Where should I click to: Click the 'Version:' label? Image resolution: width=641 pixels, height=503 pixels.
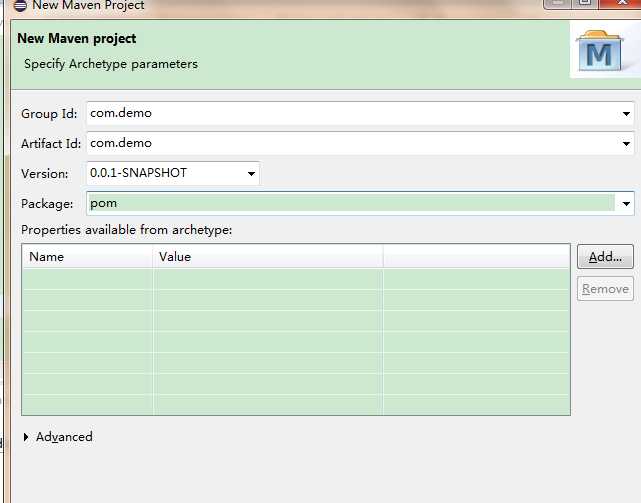(x=45, y=174)
